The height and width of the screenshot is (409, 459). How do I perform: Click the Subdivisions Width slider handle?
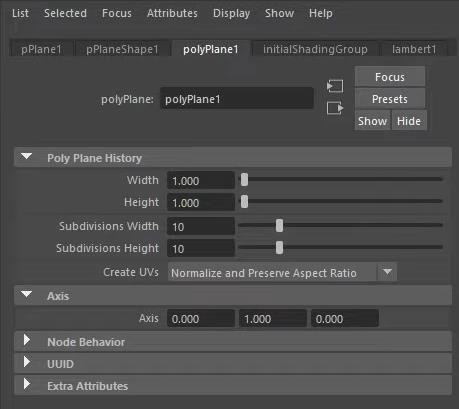pos(279,226)
